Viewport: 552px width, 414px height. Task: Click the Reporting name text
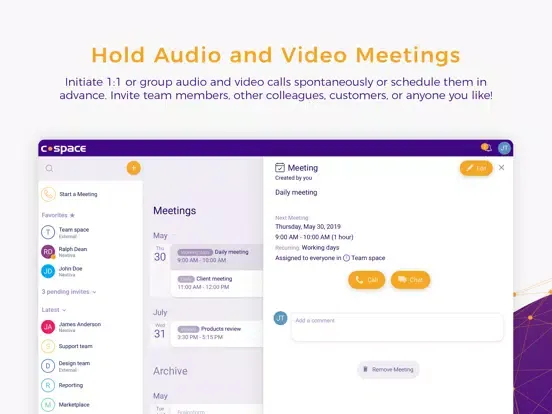pos(71,385)
